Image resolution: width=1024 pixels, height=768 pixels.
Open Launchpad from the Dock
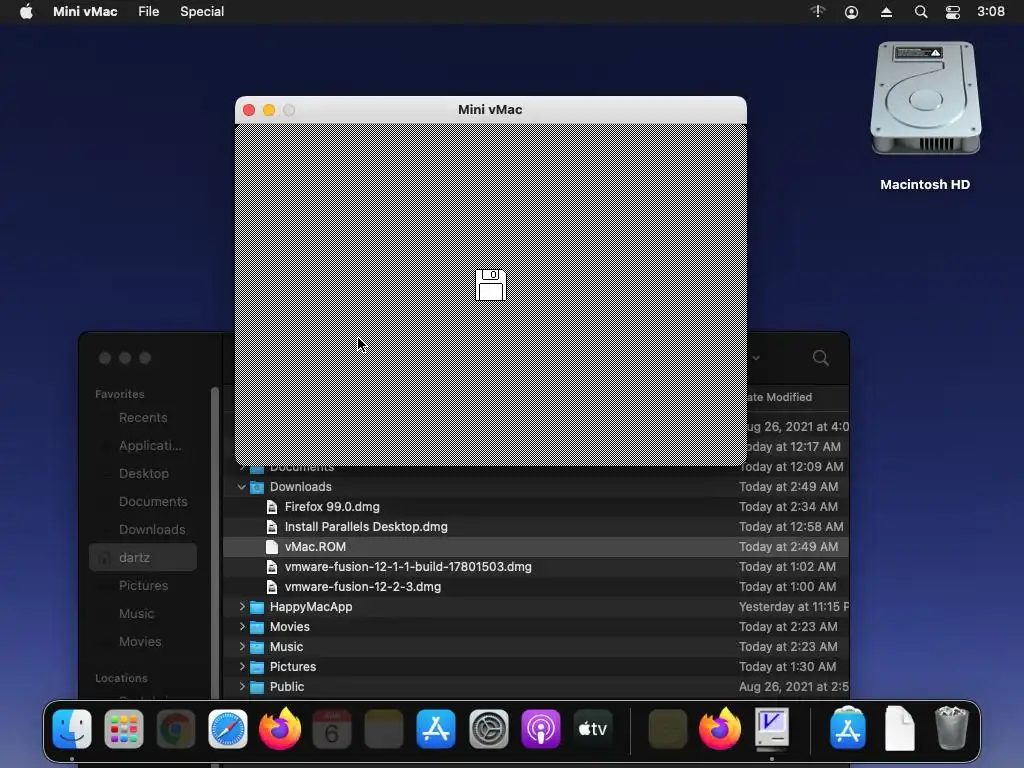(x=123, y=729)
